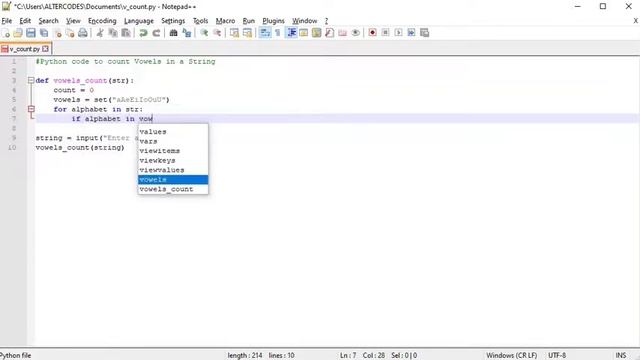The width and height of the screenshot is (640, 360).
Task: Close the v_count.py tab with its X
Action: [45, 49]
